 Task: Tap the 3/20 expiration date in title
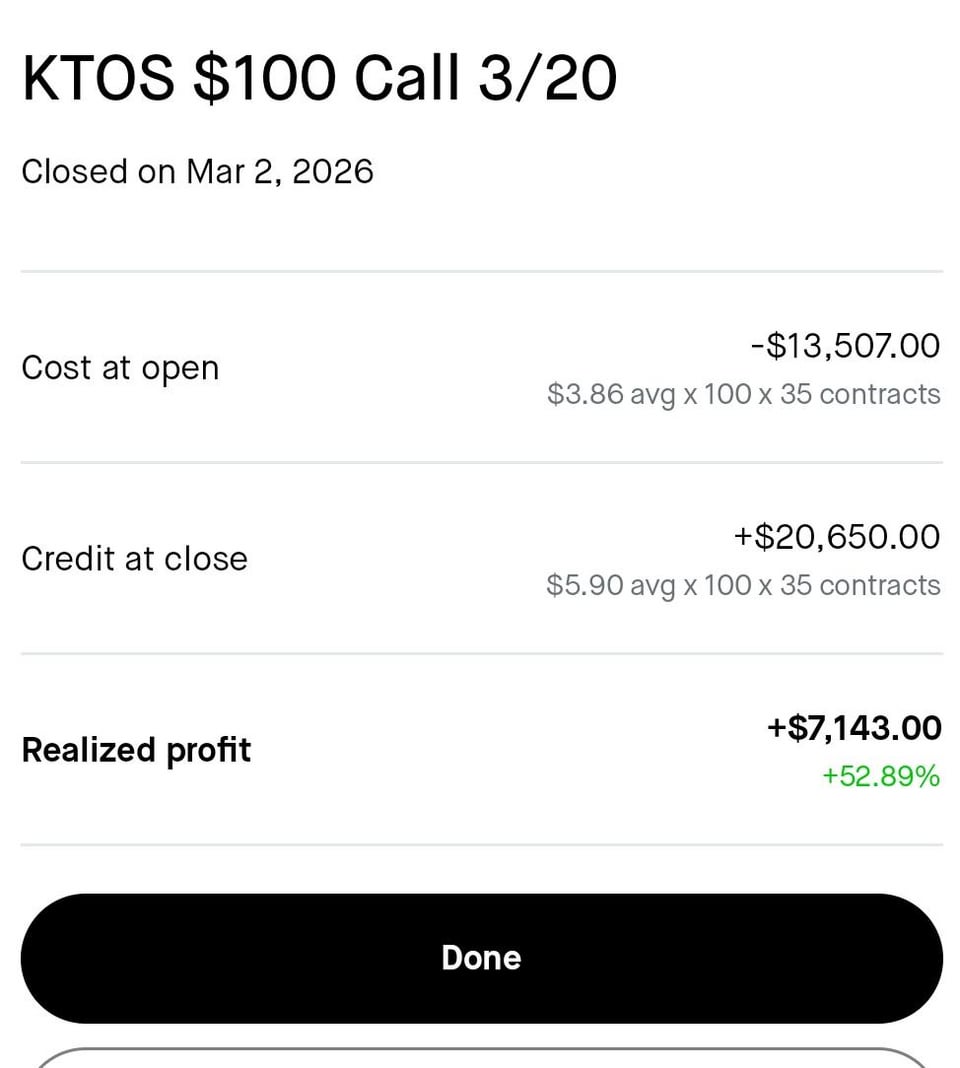point(547,78)
